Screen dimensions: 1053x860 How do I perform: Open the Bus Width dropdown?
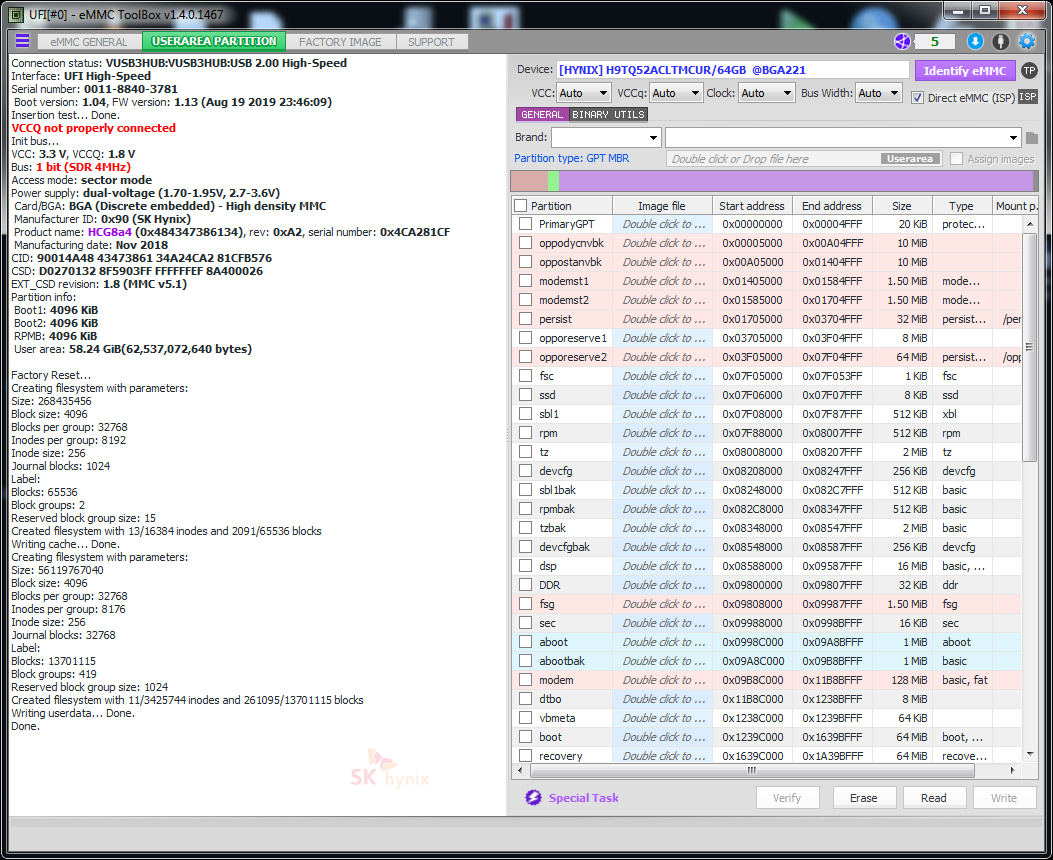pos(878,93)
